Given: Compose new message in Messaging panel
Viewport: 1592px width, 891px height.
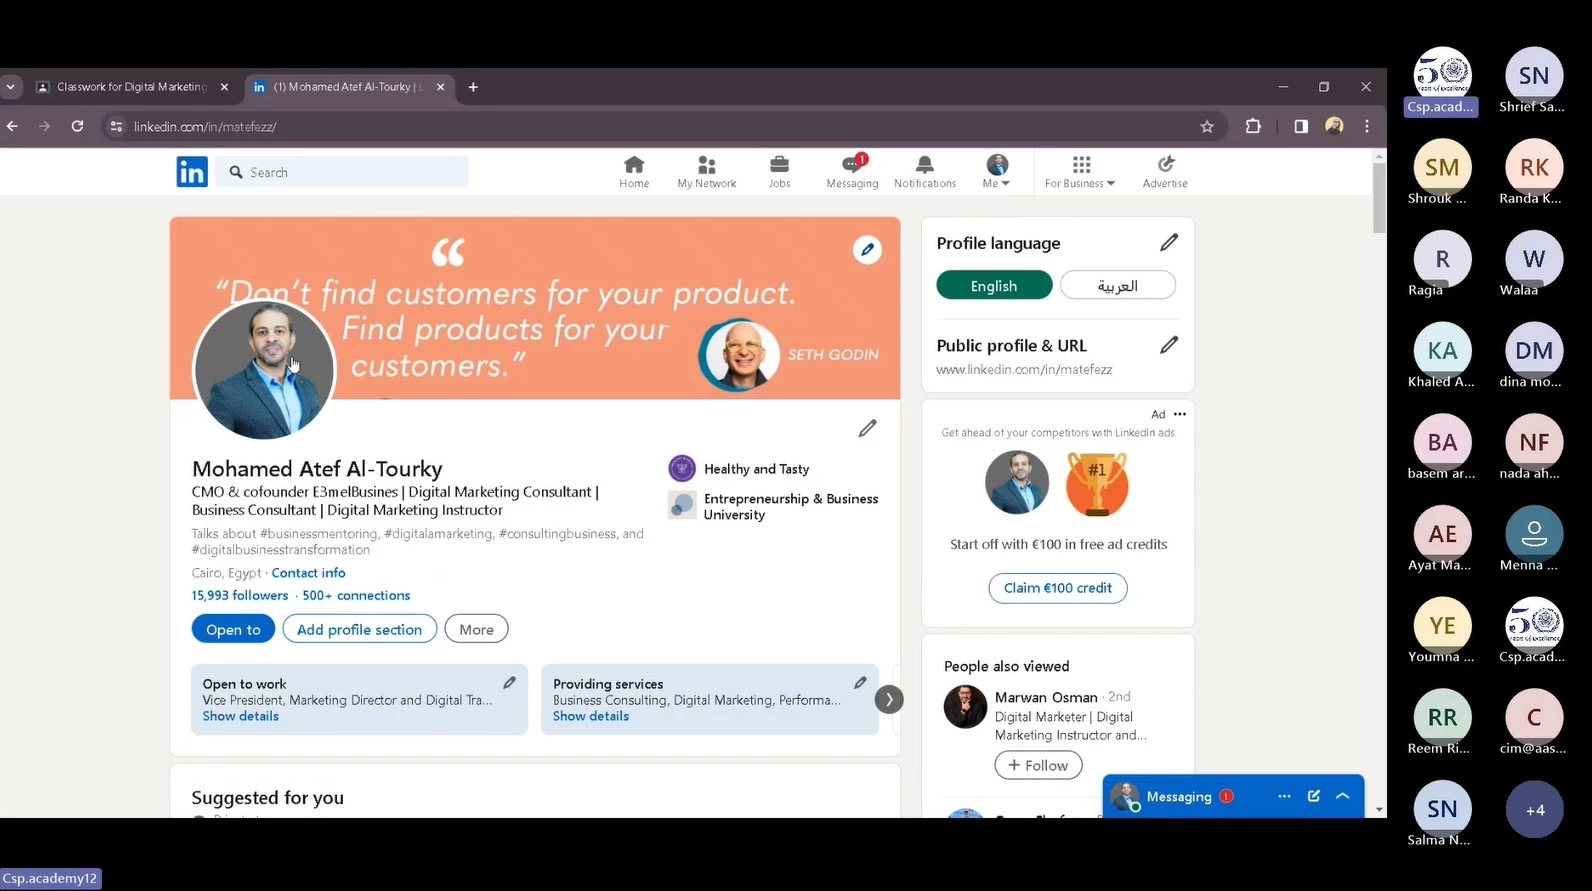Looking at the screenshot, I should tap(1314, 796).
